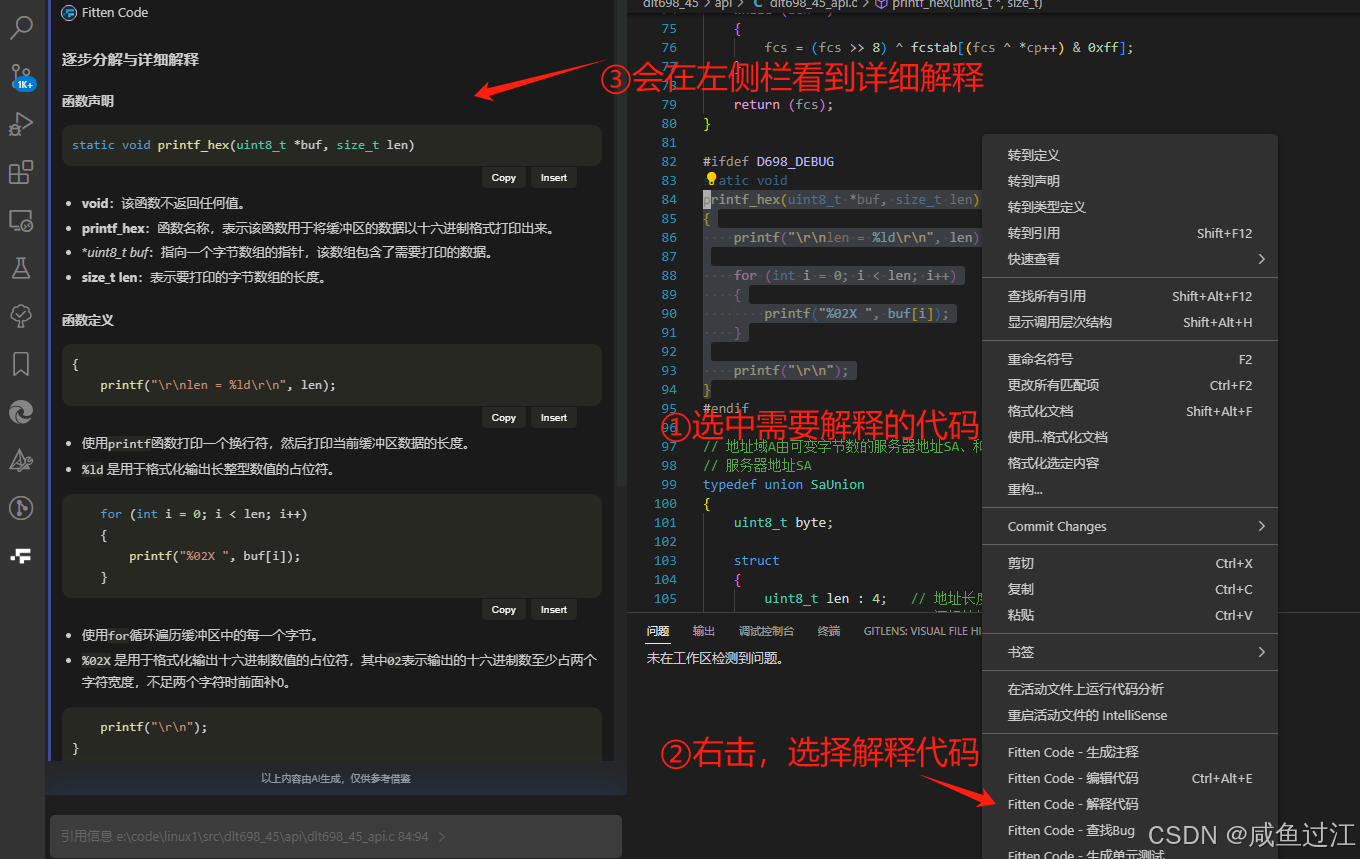Copy the for loop code snippet
This screenshot has height=859, width=1360.
(x=504, y=610)
